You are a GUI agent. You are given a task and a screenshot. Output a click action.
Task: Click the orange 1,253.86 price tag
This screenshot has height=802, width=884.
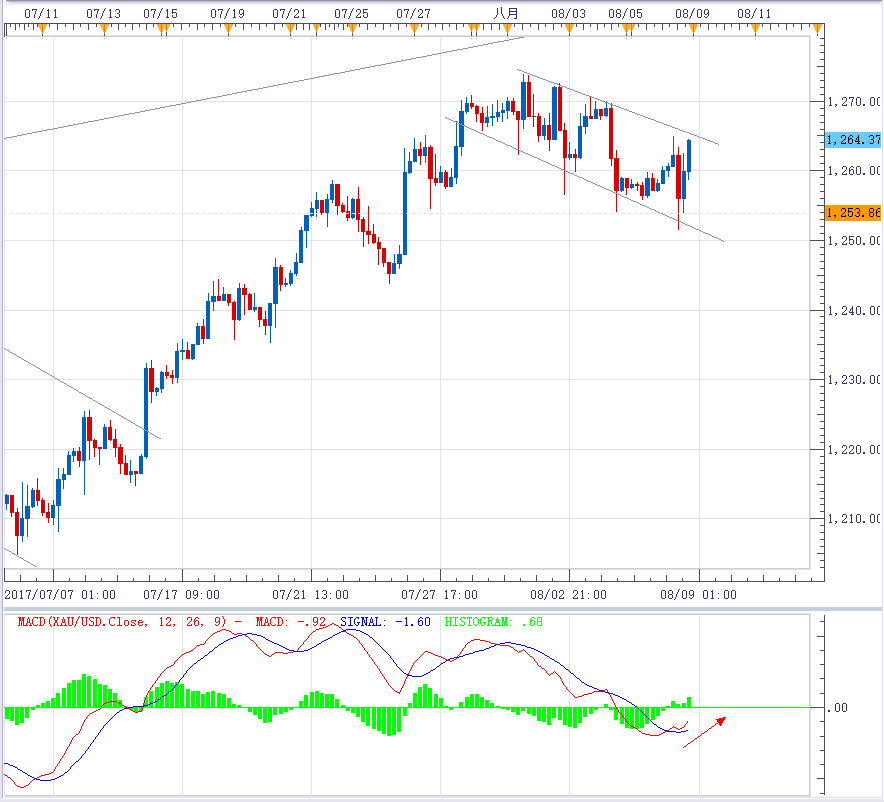click(853, 213)
